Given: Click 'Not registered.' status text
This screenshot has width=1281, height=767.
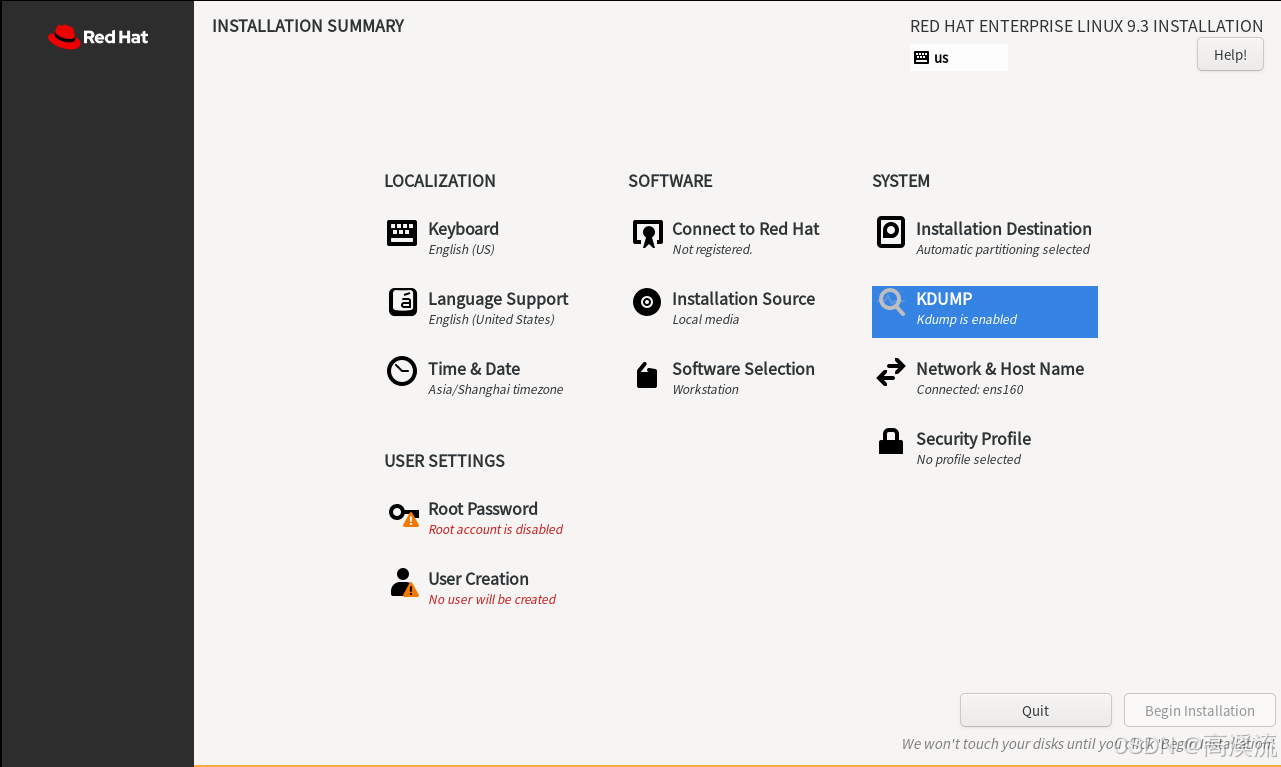Looking at the screenshot, I should 712,250.
